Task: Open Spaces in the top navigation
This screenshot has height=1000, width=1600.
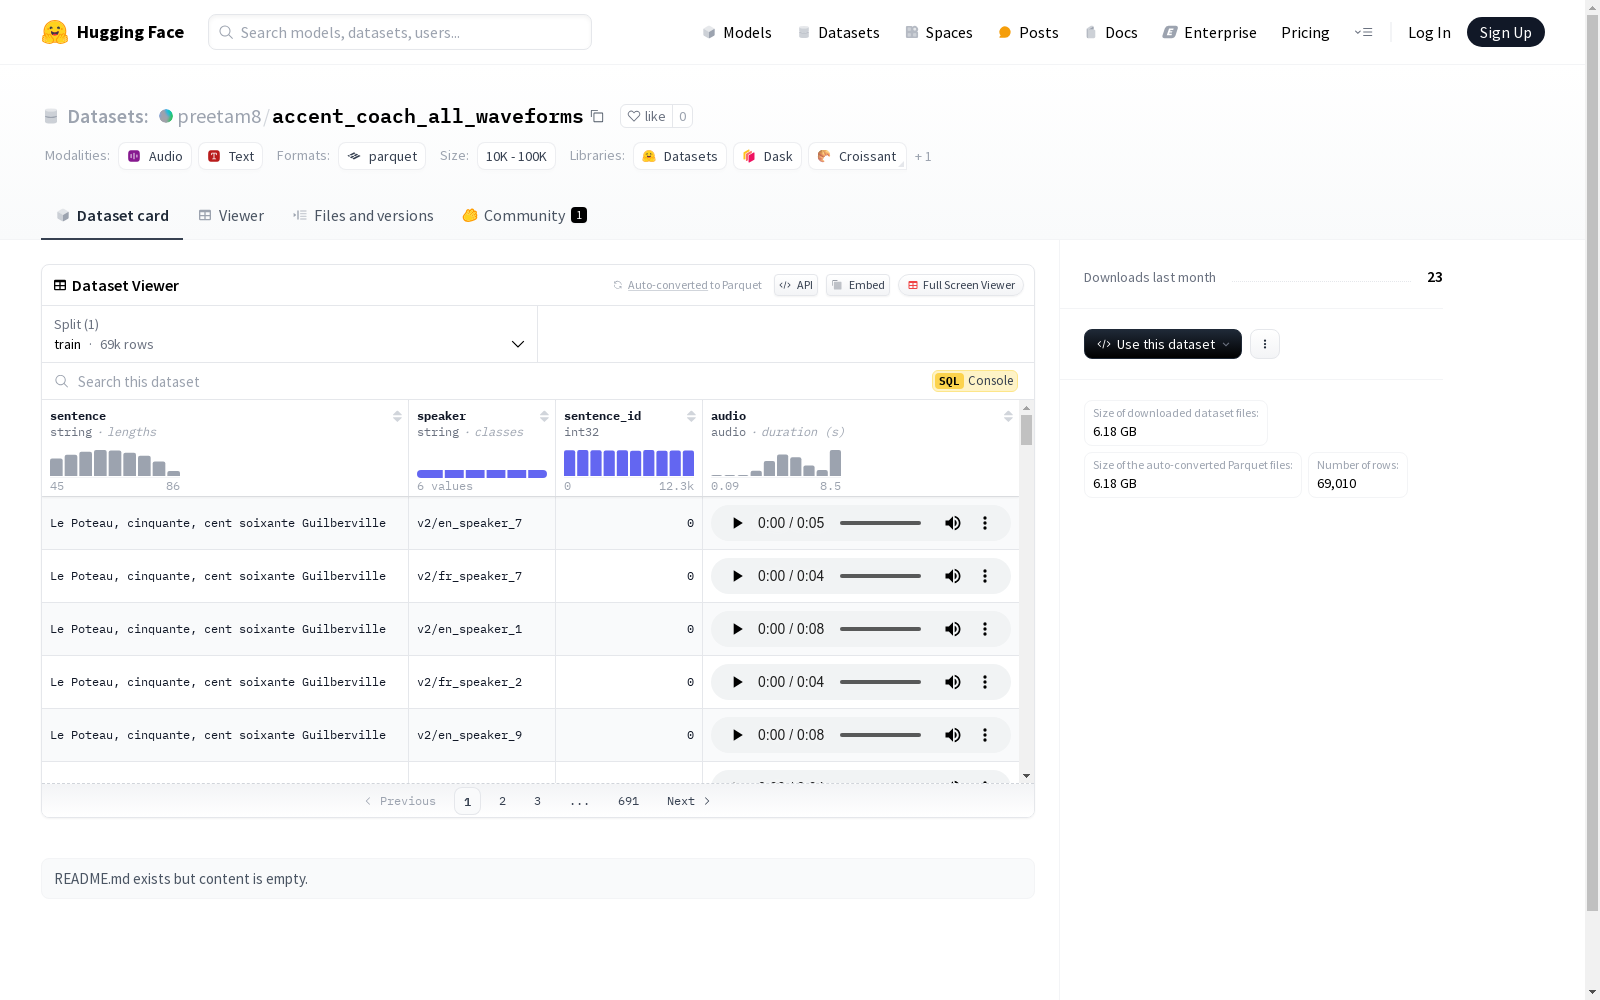Action: point(939,32)
